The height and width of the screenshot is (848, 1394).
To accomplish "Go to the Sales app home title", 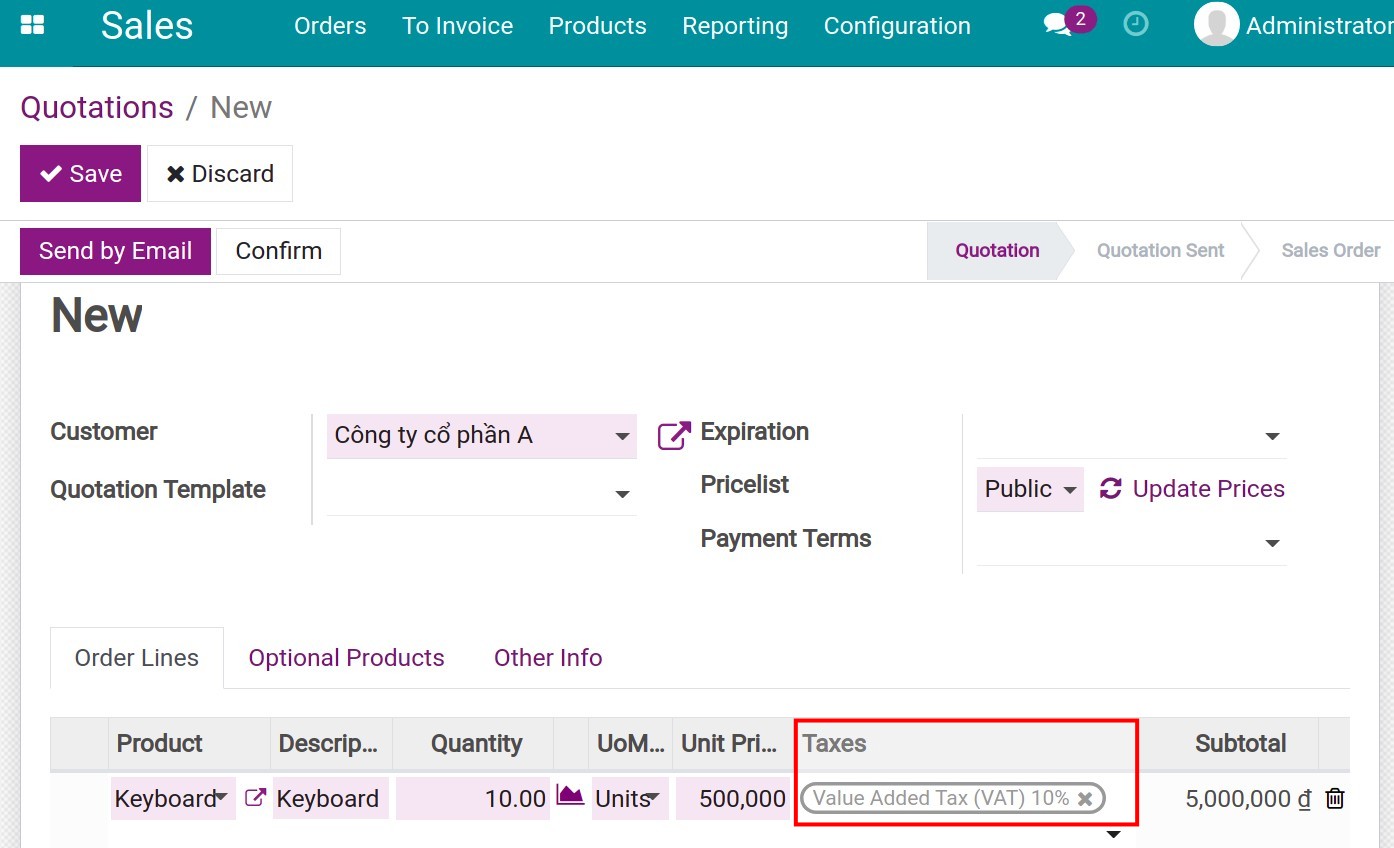I will click(x=147, y=25).
